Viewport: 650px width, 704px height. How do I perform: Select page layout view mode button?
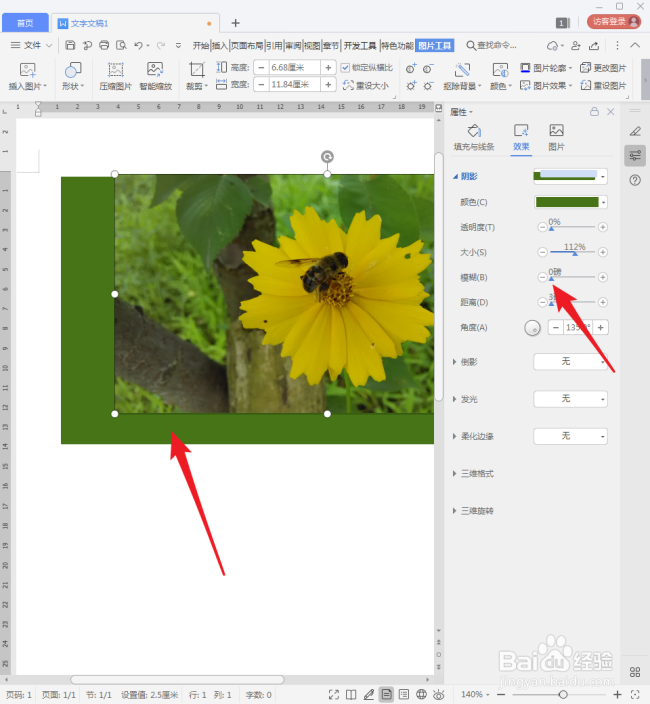(386, 695)
